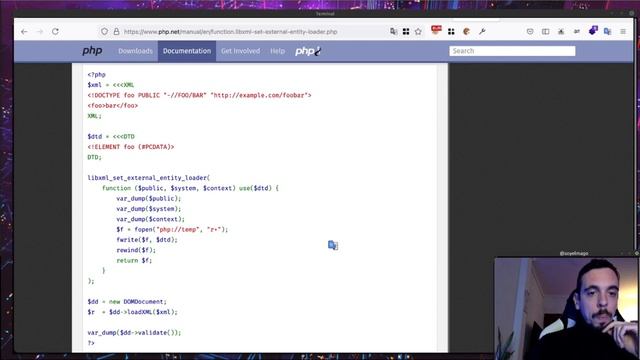Click the <!DOCTYPE foo PUBLIC code line
The width and height of the screenshot is (640, 360).
coord(199,95)
